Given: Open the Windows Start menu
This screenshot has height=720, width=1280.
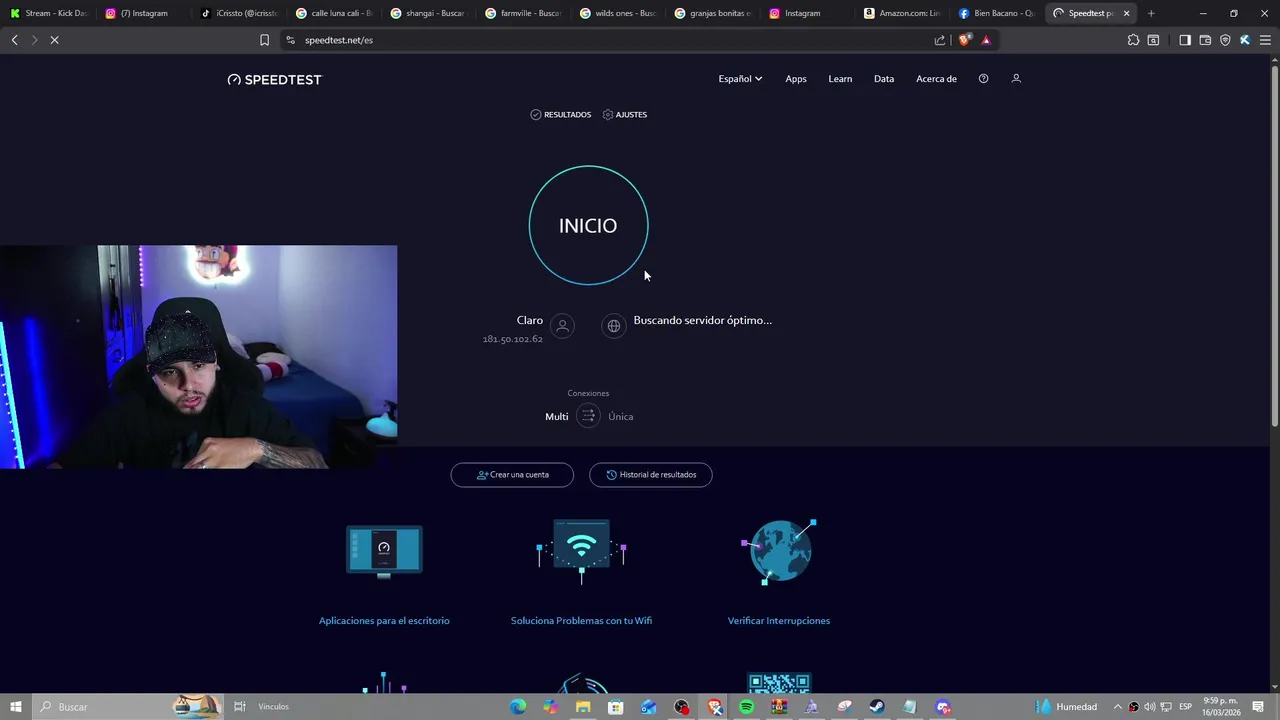Looking at the screenshot, I should (x=16, y=707).
